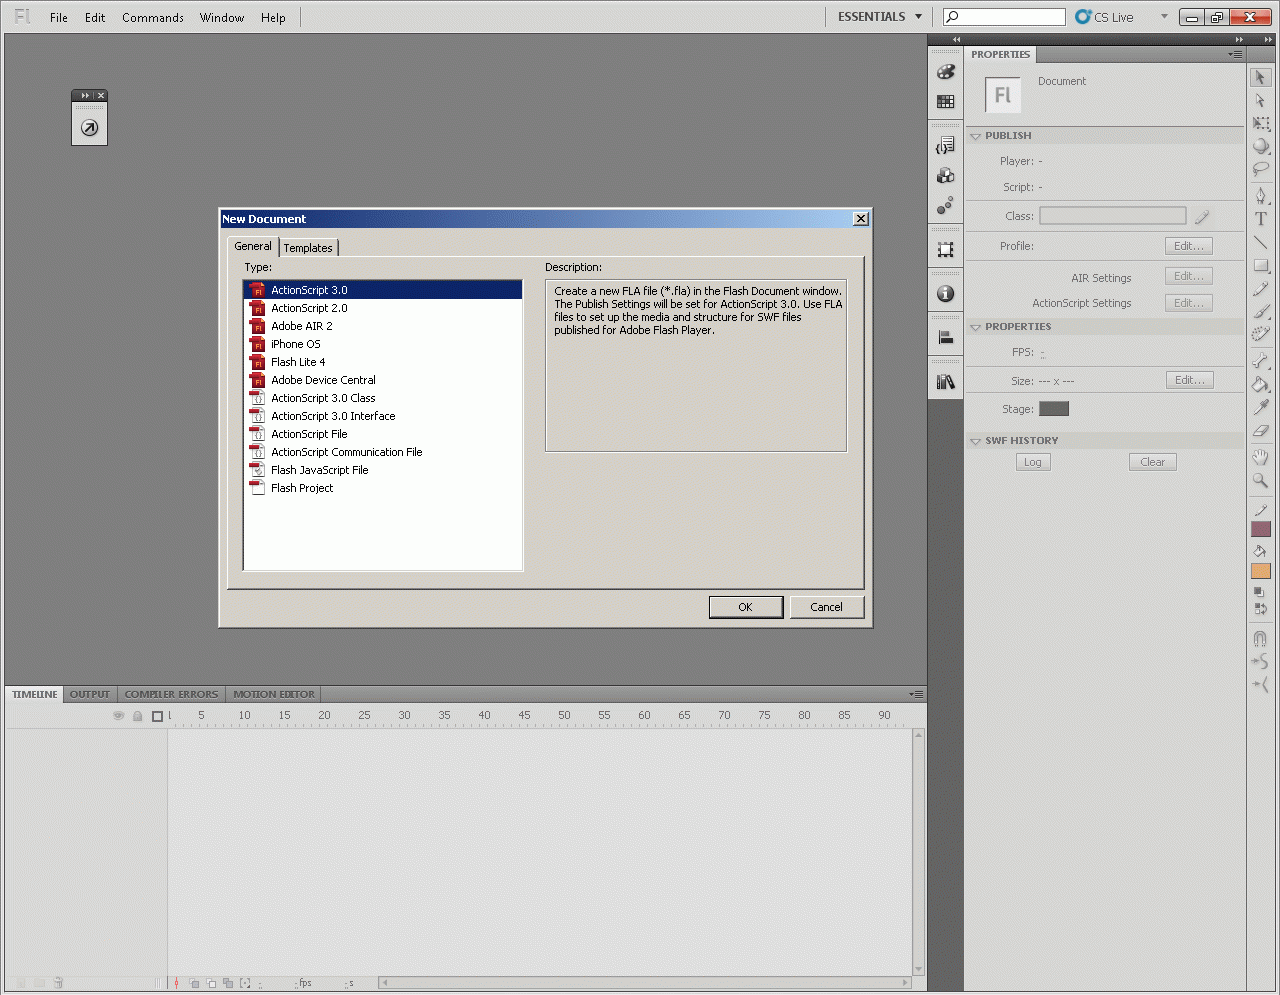The width and height of the screenshot is (1280, 995).
Task: Click the Clear button in SWF History
Action: tap(1153, 462)
